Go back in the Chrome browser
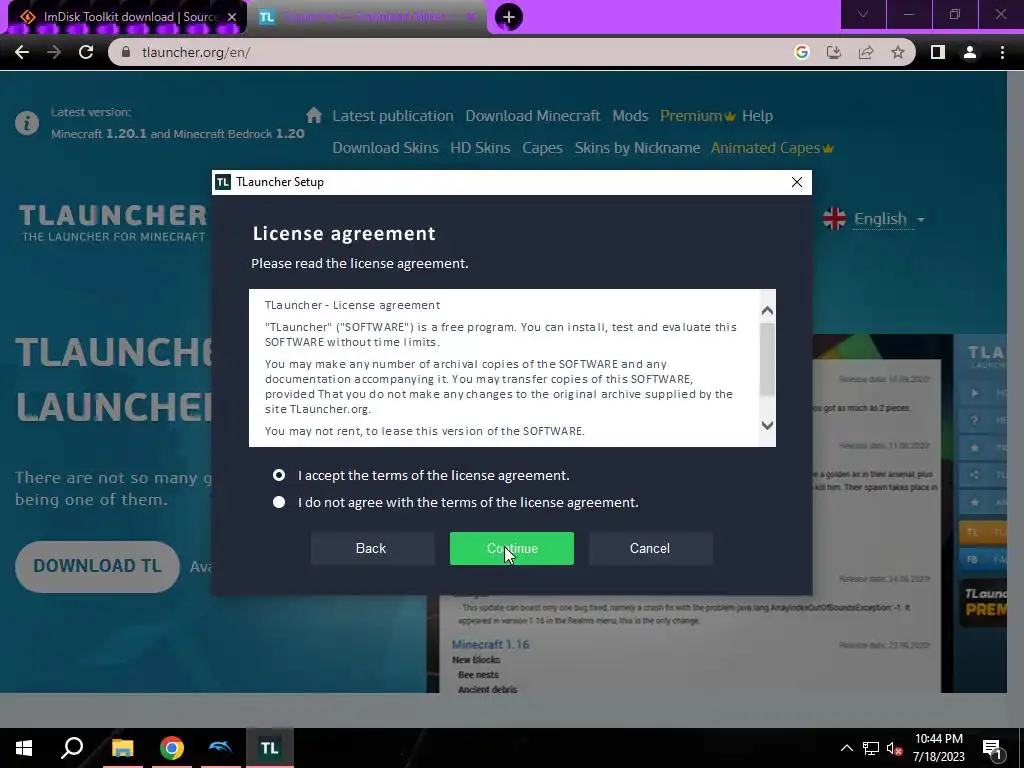1024x768 pixels. (22, 52)
